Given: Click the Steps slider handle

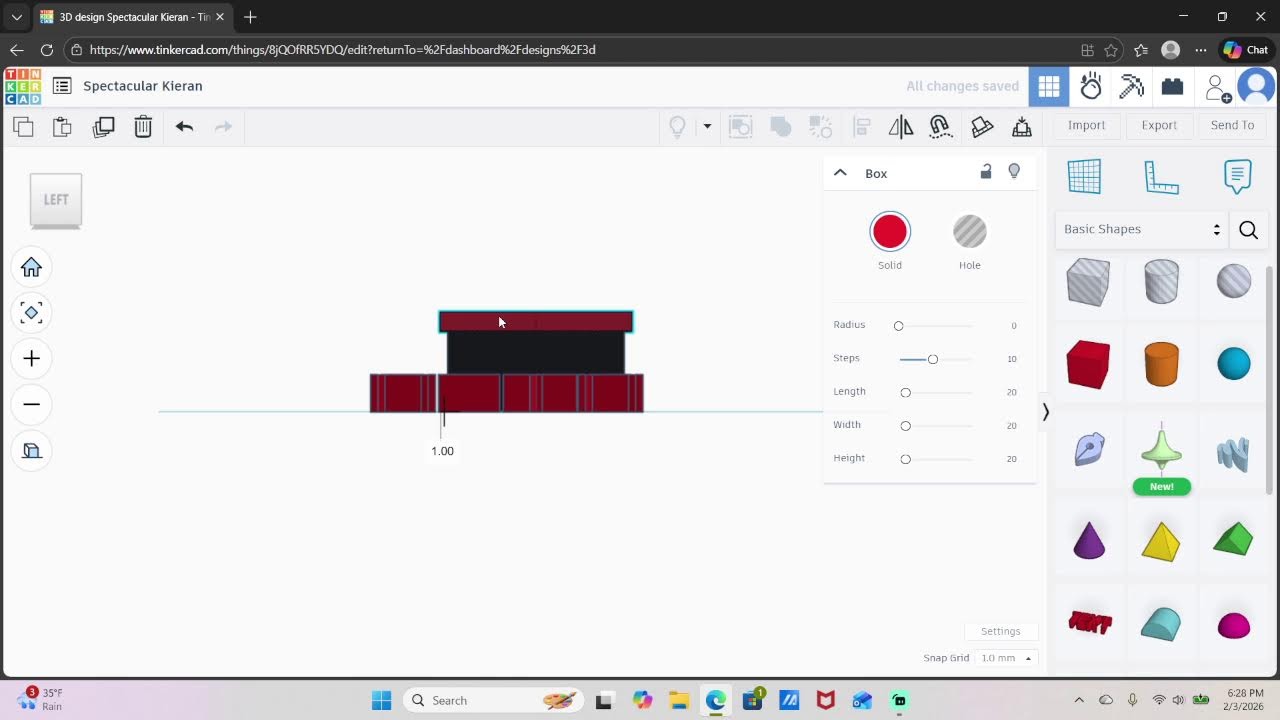Looking at the screenshot, I should 932,359.
